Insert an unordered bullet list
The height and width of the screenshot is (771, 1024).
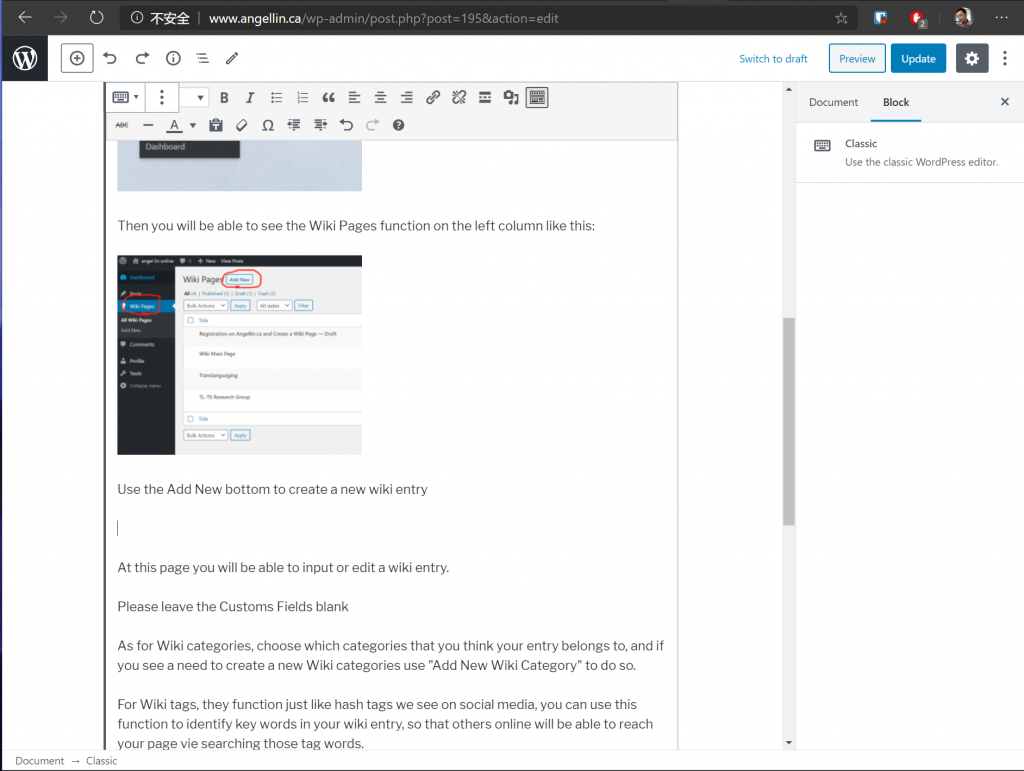click(x=276, y=97)
